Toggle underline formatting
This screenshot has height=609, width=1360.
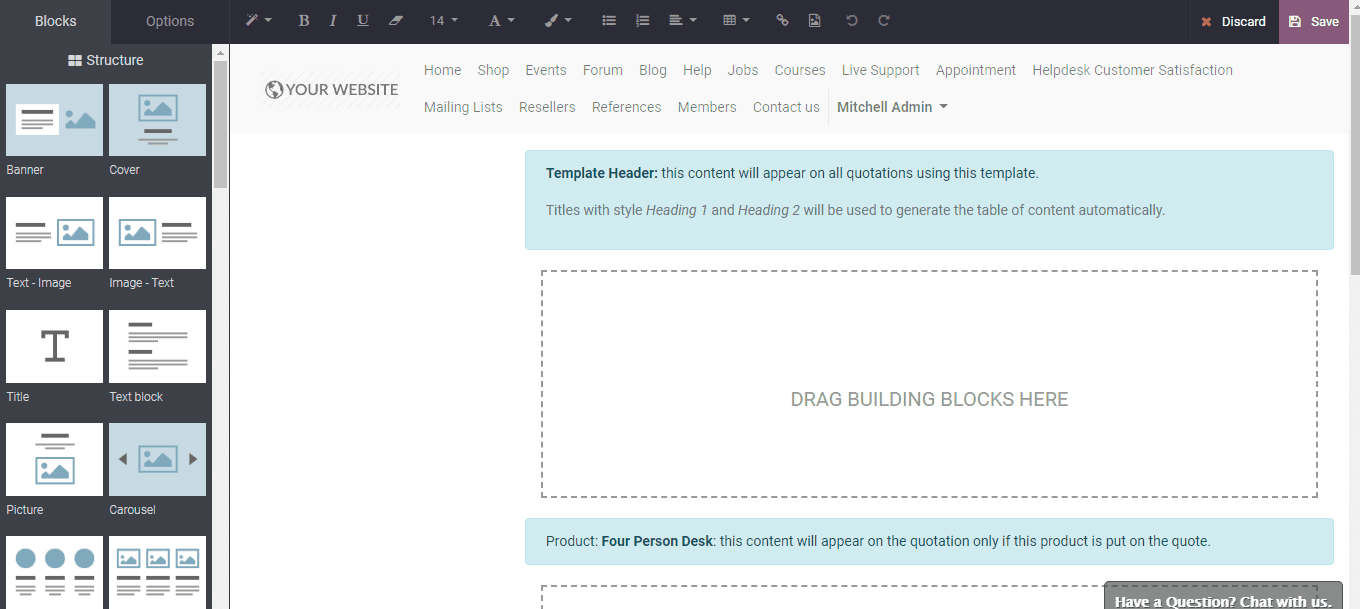(362, 20)
